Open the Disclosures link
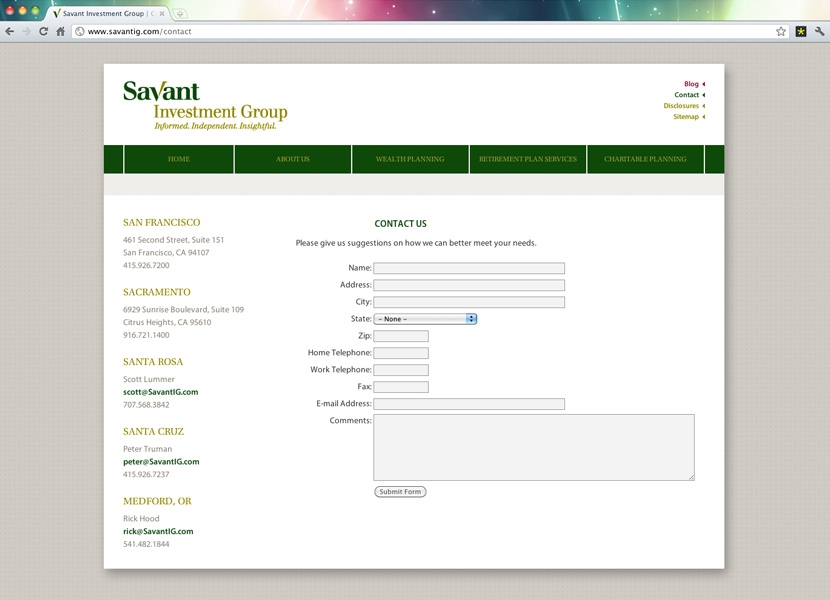The height and width of the screenshot is (600, 830). [681, 106]
